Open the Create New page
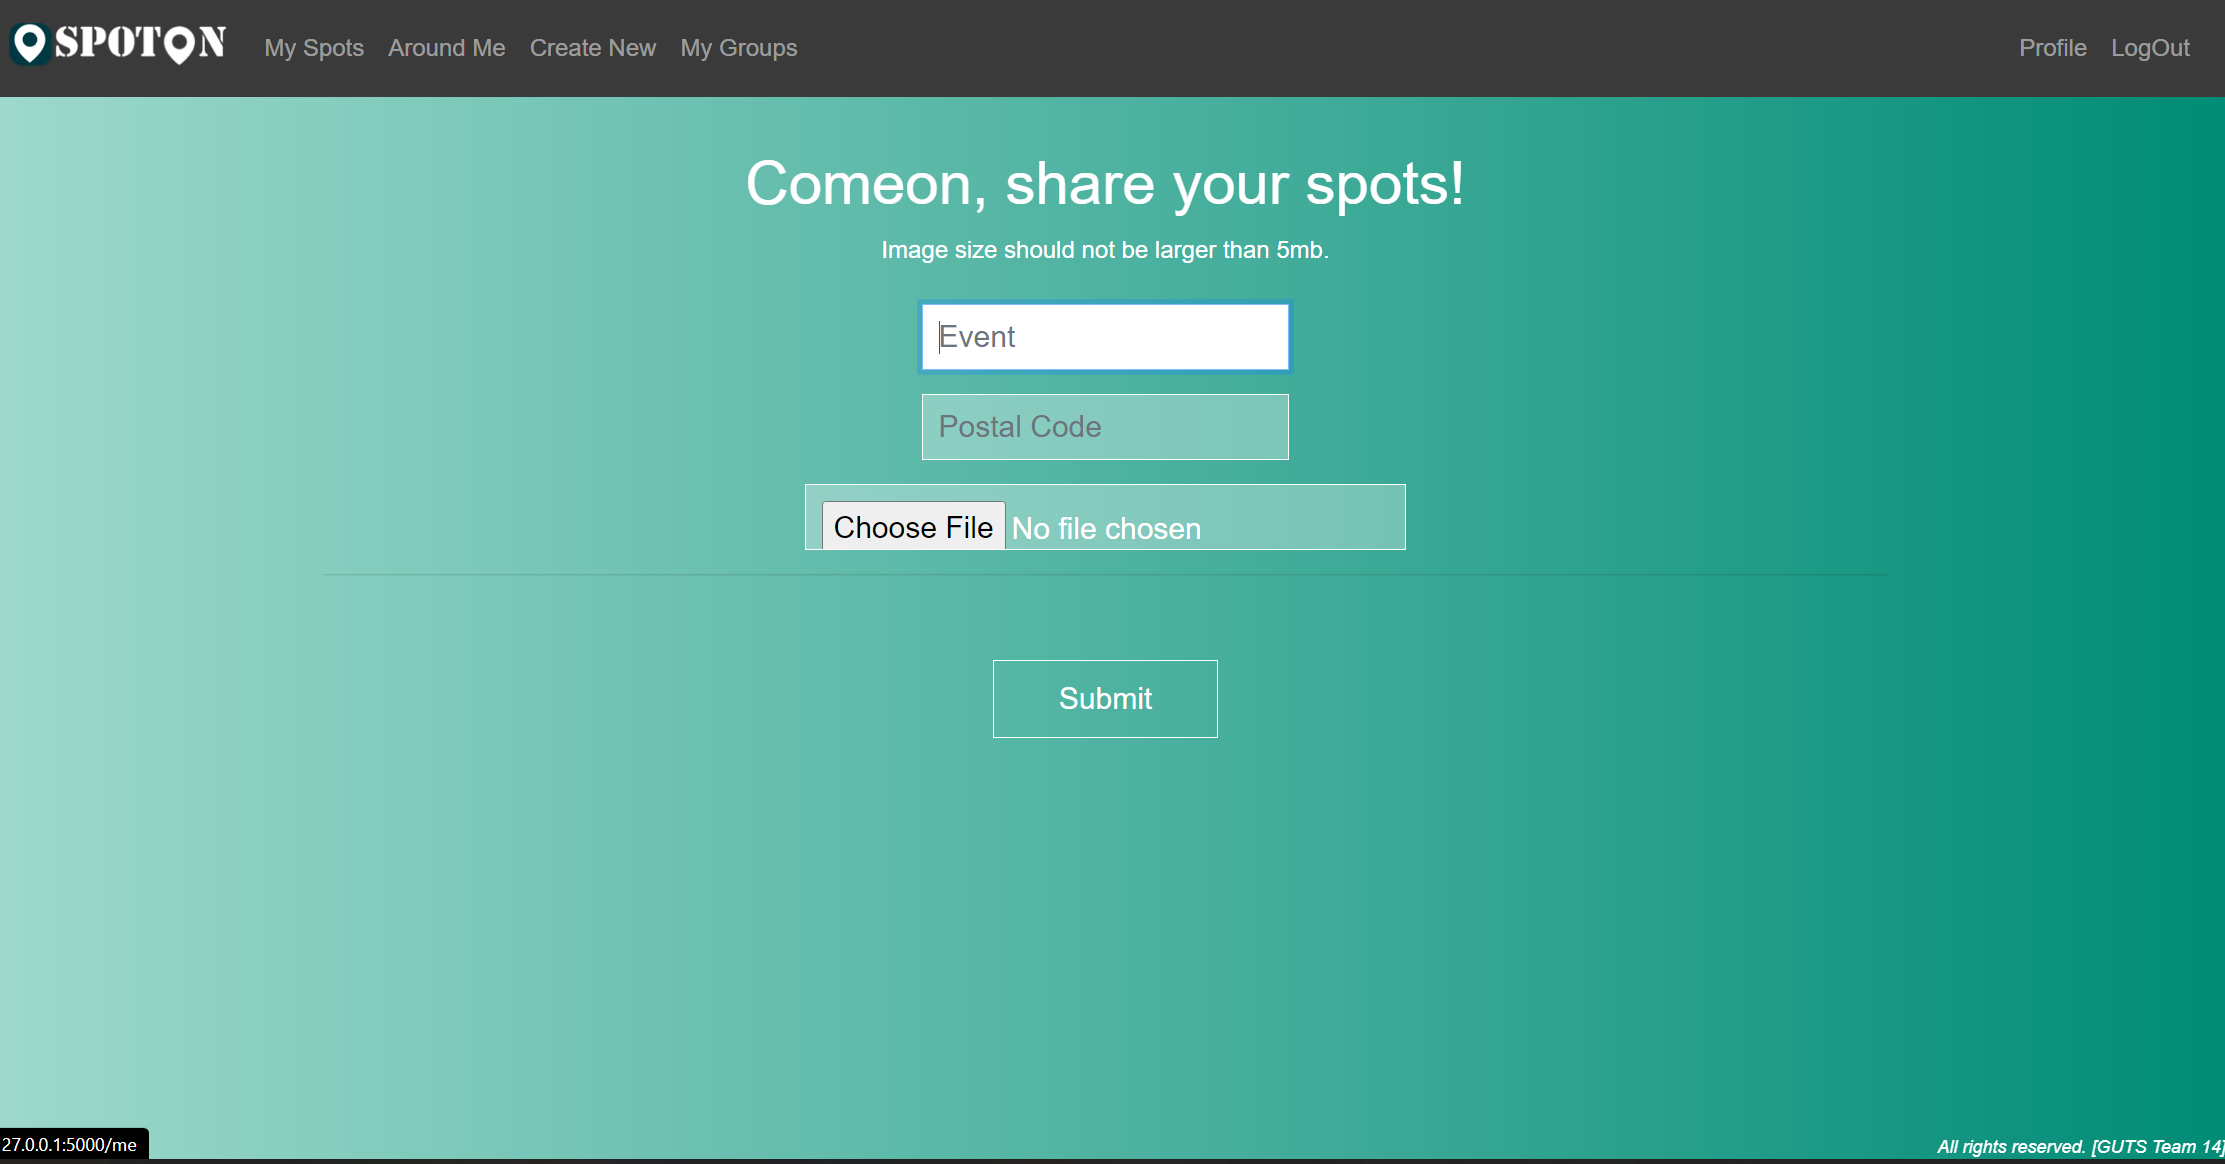Image resolution: width=2225 pixels, height=1164 pixels. coord(592,48)
